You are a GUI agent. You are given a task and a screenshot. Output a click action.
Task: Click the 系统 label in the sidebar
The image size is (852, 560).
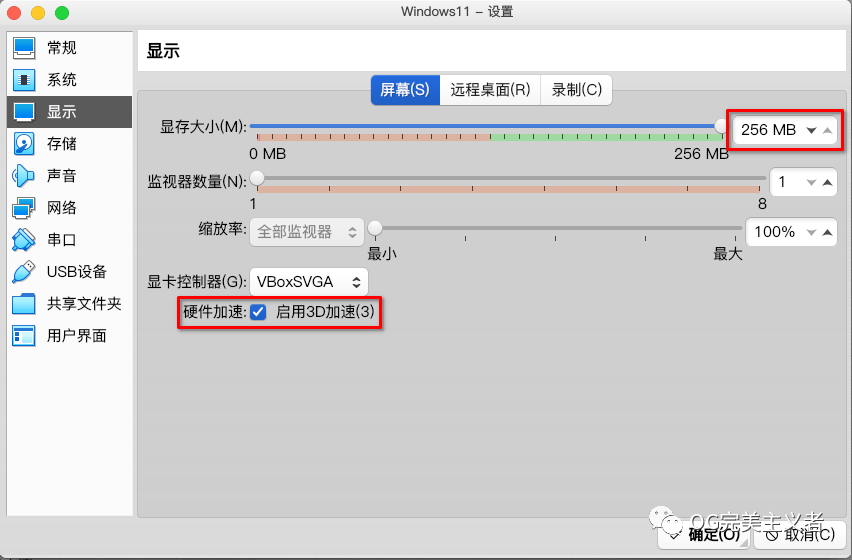(61, 80)
